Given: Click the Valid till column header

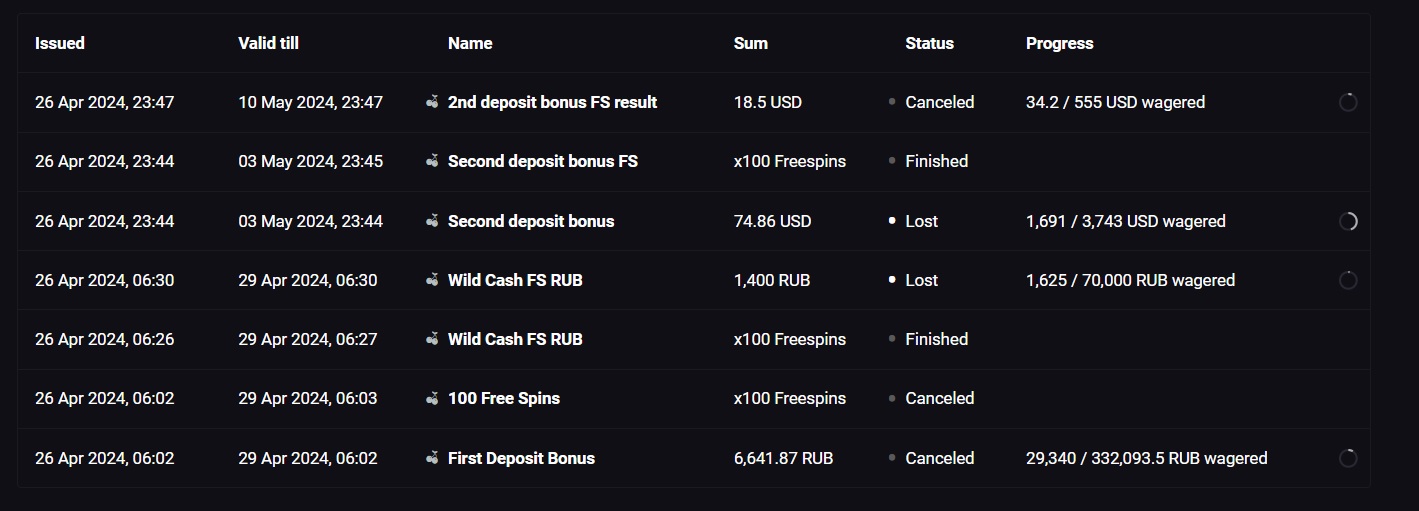Looking at the screenshot, I should tap(268, 43).
